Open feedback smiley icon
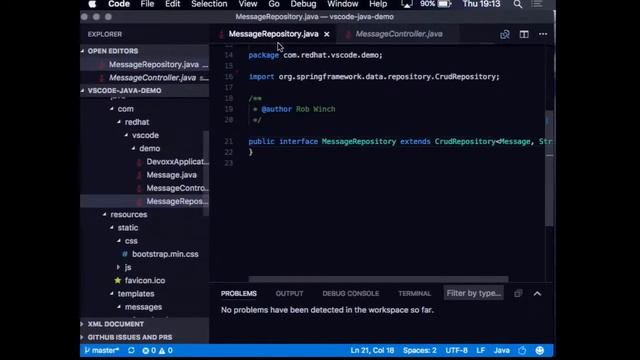The height and width of the screenshot is (360, 640). click(540, 350)
